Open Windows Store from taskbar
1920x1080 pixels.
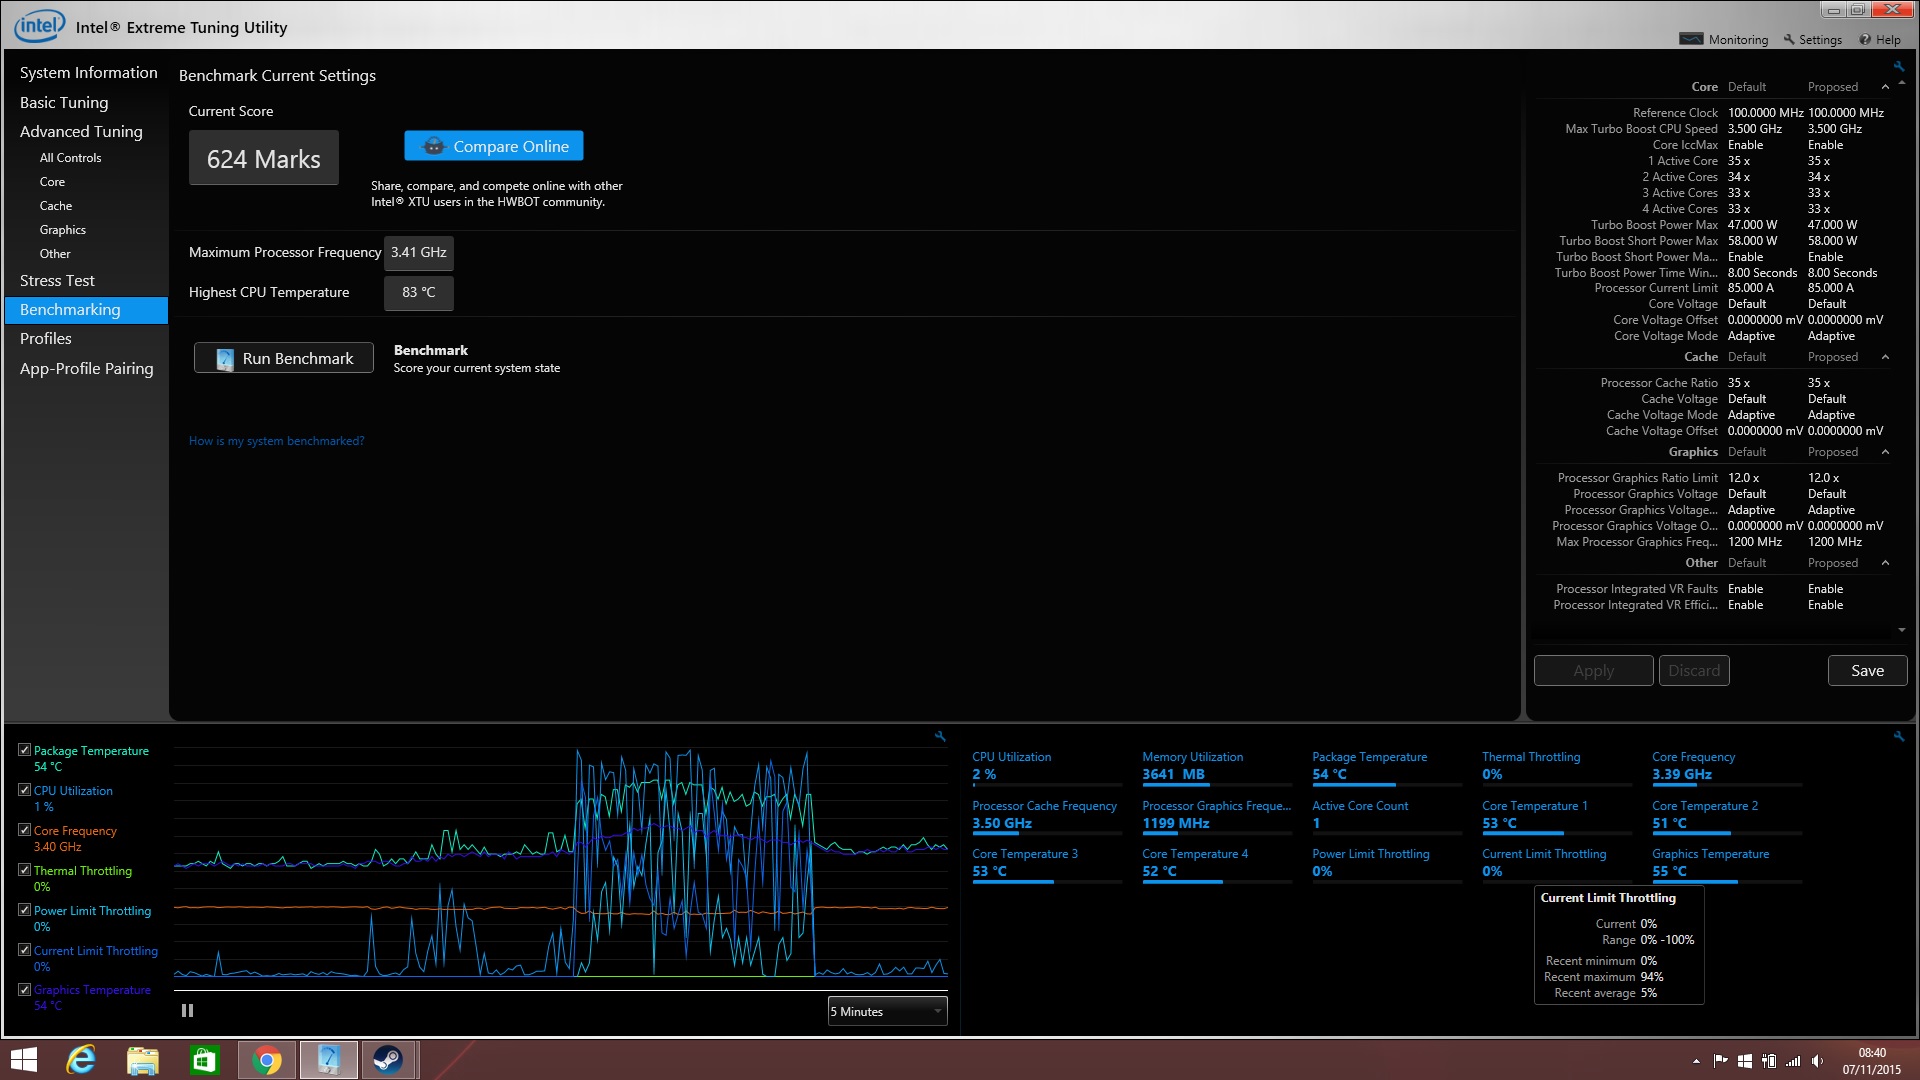coord(204,1060)
